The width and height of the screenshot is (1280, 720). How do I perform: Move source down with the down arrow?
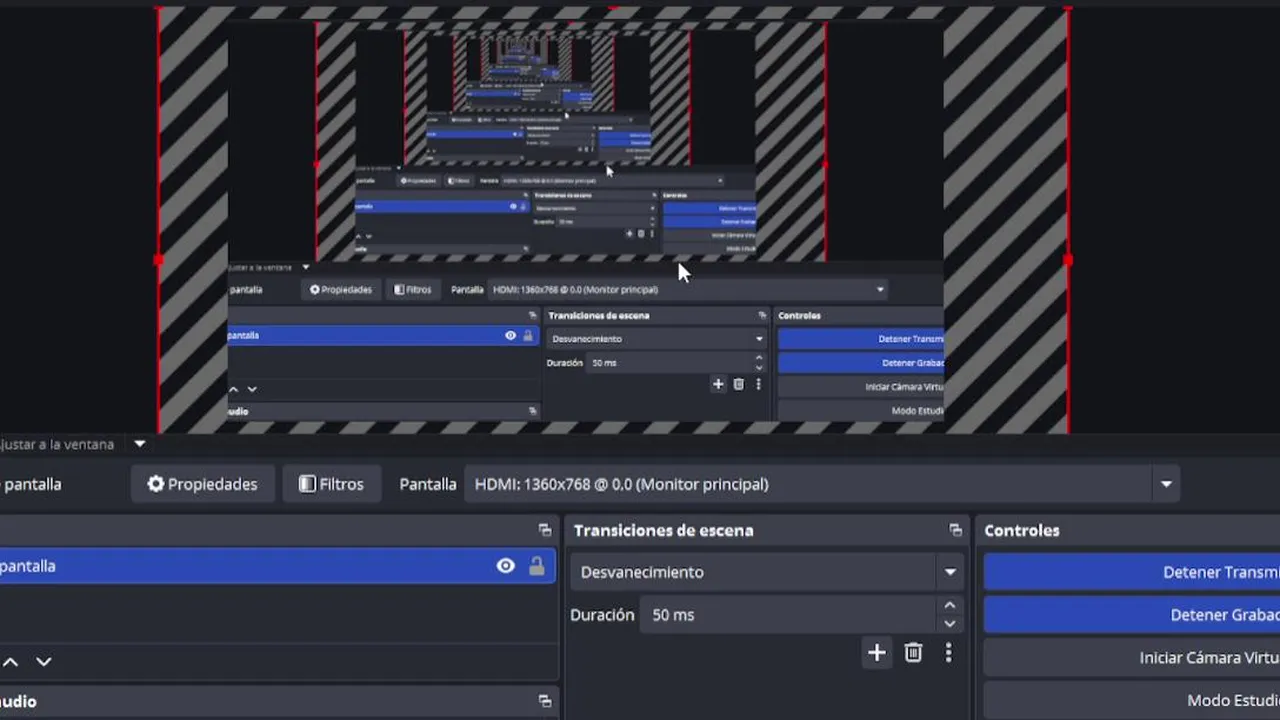(44, 661)
